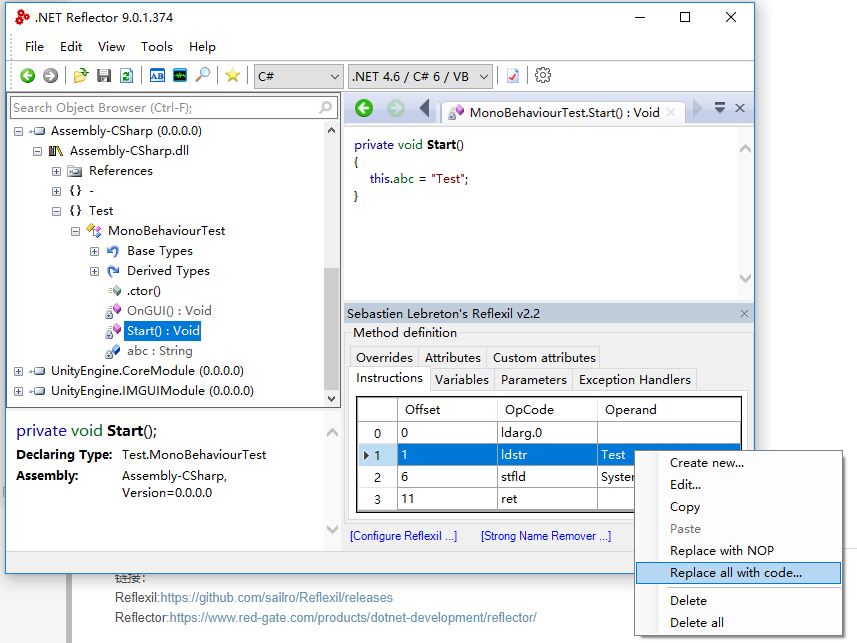Open an assembly with the folder icon
Image resolution: width=857 pixels, height=643 pixels.
(81, 75)
